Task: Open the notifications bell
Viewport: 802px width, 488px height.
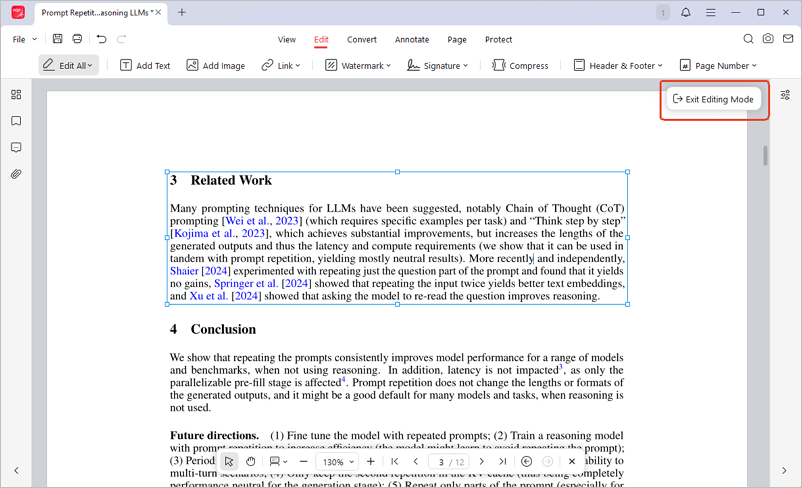Action: click(685, 12)
